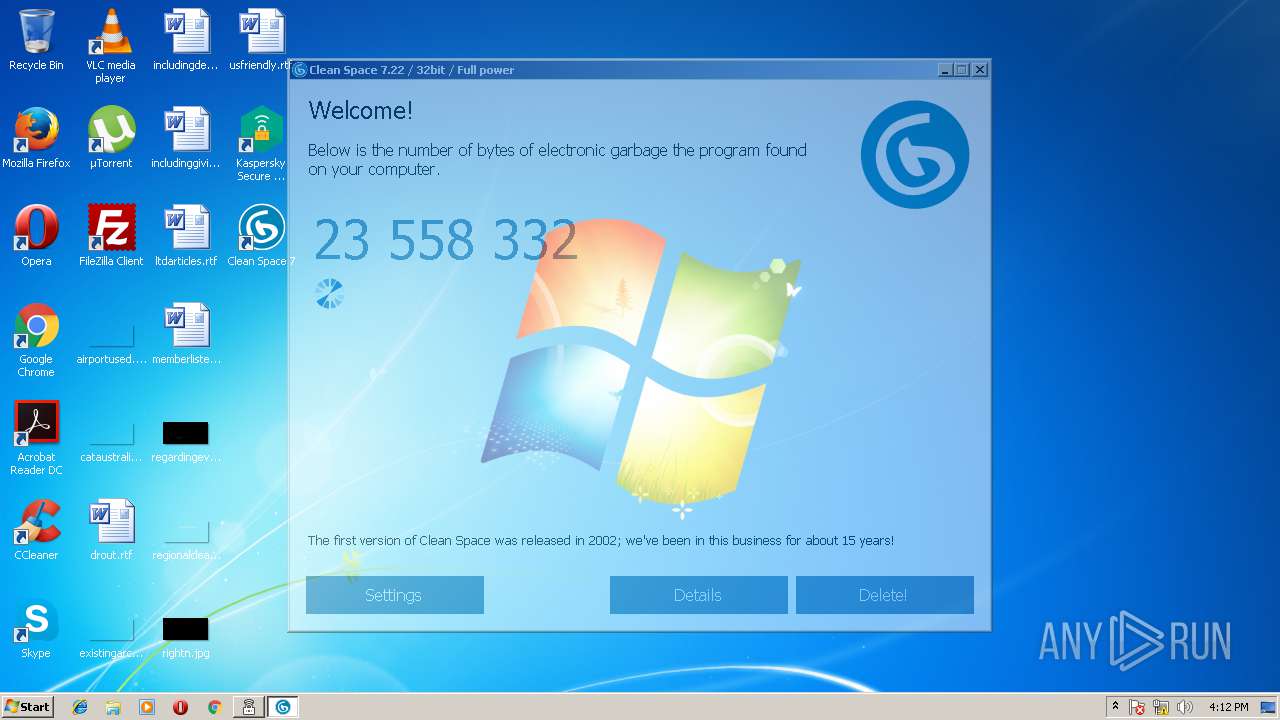1280x720 pixels.
Task: Click the Welcome! heading text
Action: coord(360,111)
